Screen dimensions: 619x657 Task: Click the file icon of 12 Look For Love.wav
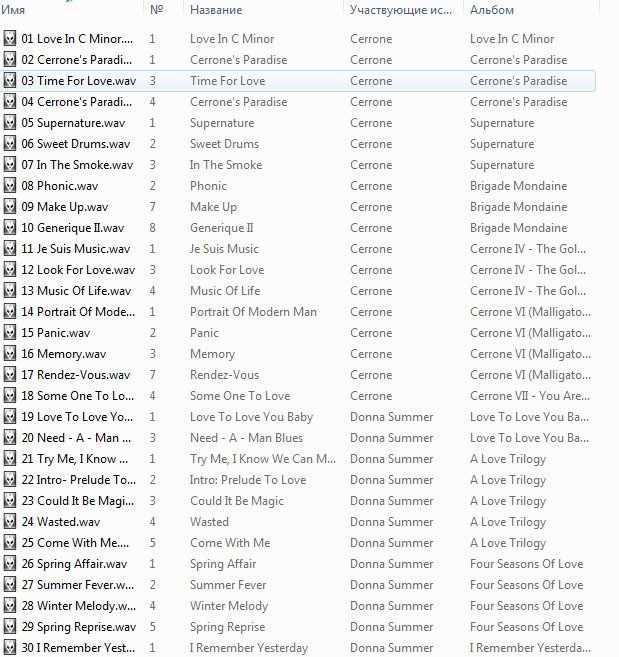click(10, 269)
